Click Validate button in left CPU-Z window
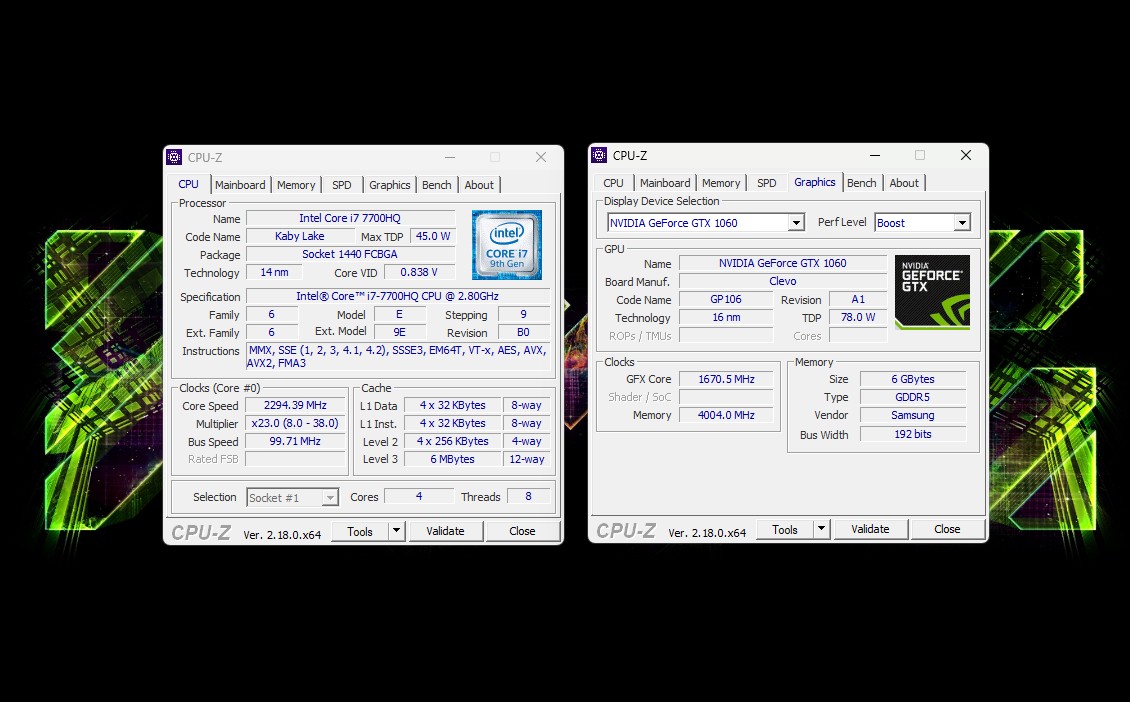This screenshot has width=1130, height=702. pos(445,531)
